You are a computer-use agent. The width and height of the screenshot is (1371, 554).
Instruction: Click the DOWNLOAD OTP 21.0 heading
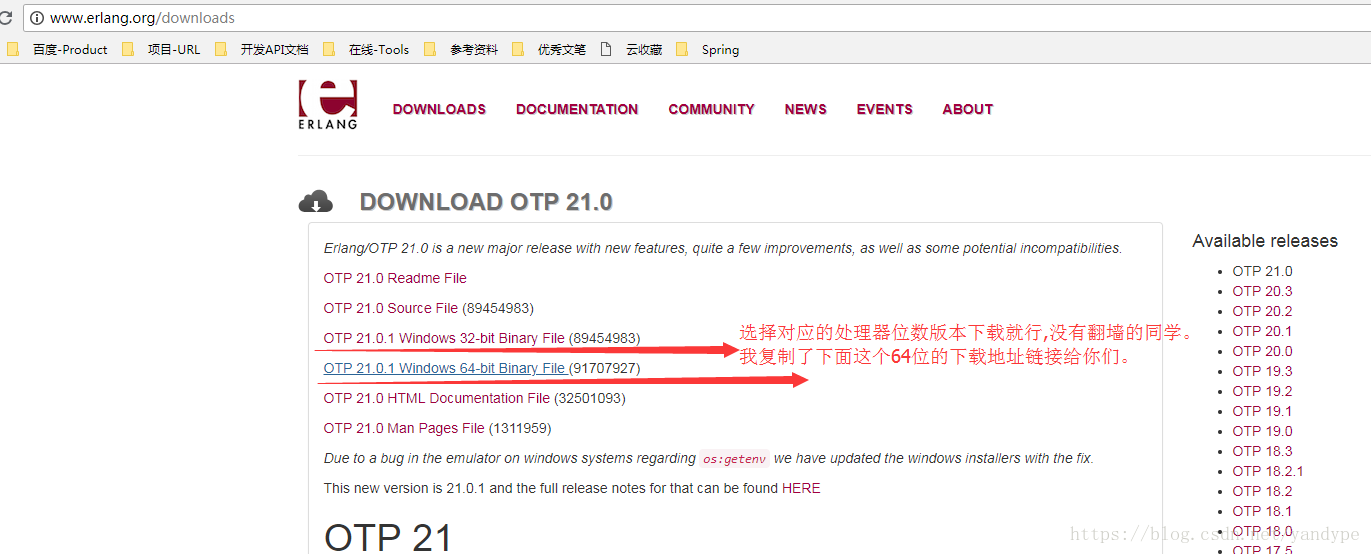tap(486, 202)
